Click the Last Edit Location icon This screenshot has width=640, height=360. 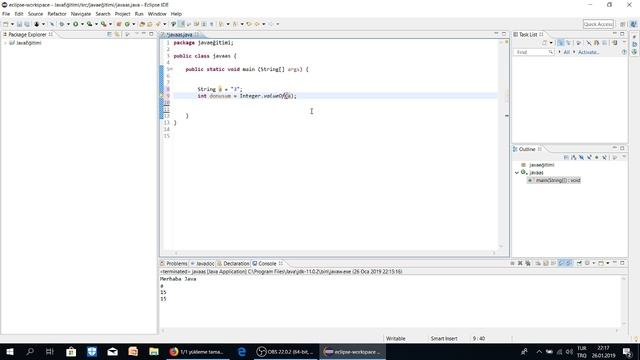249,24
